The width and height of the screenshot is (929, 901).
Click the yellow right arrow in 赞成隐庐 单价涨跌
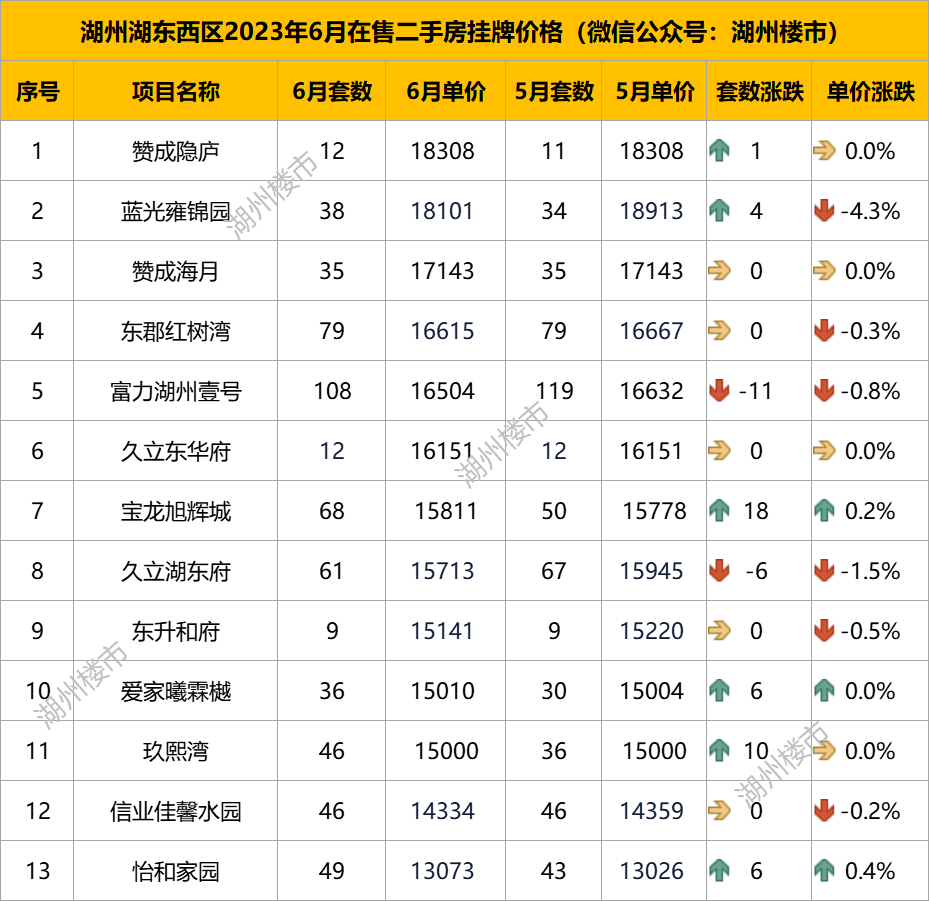(x=824, y=151)
